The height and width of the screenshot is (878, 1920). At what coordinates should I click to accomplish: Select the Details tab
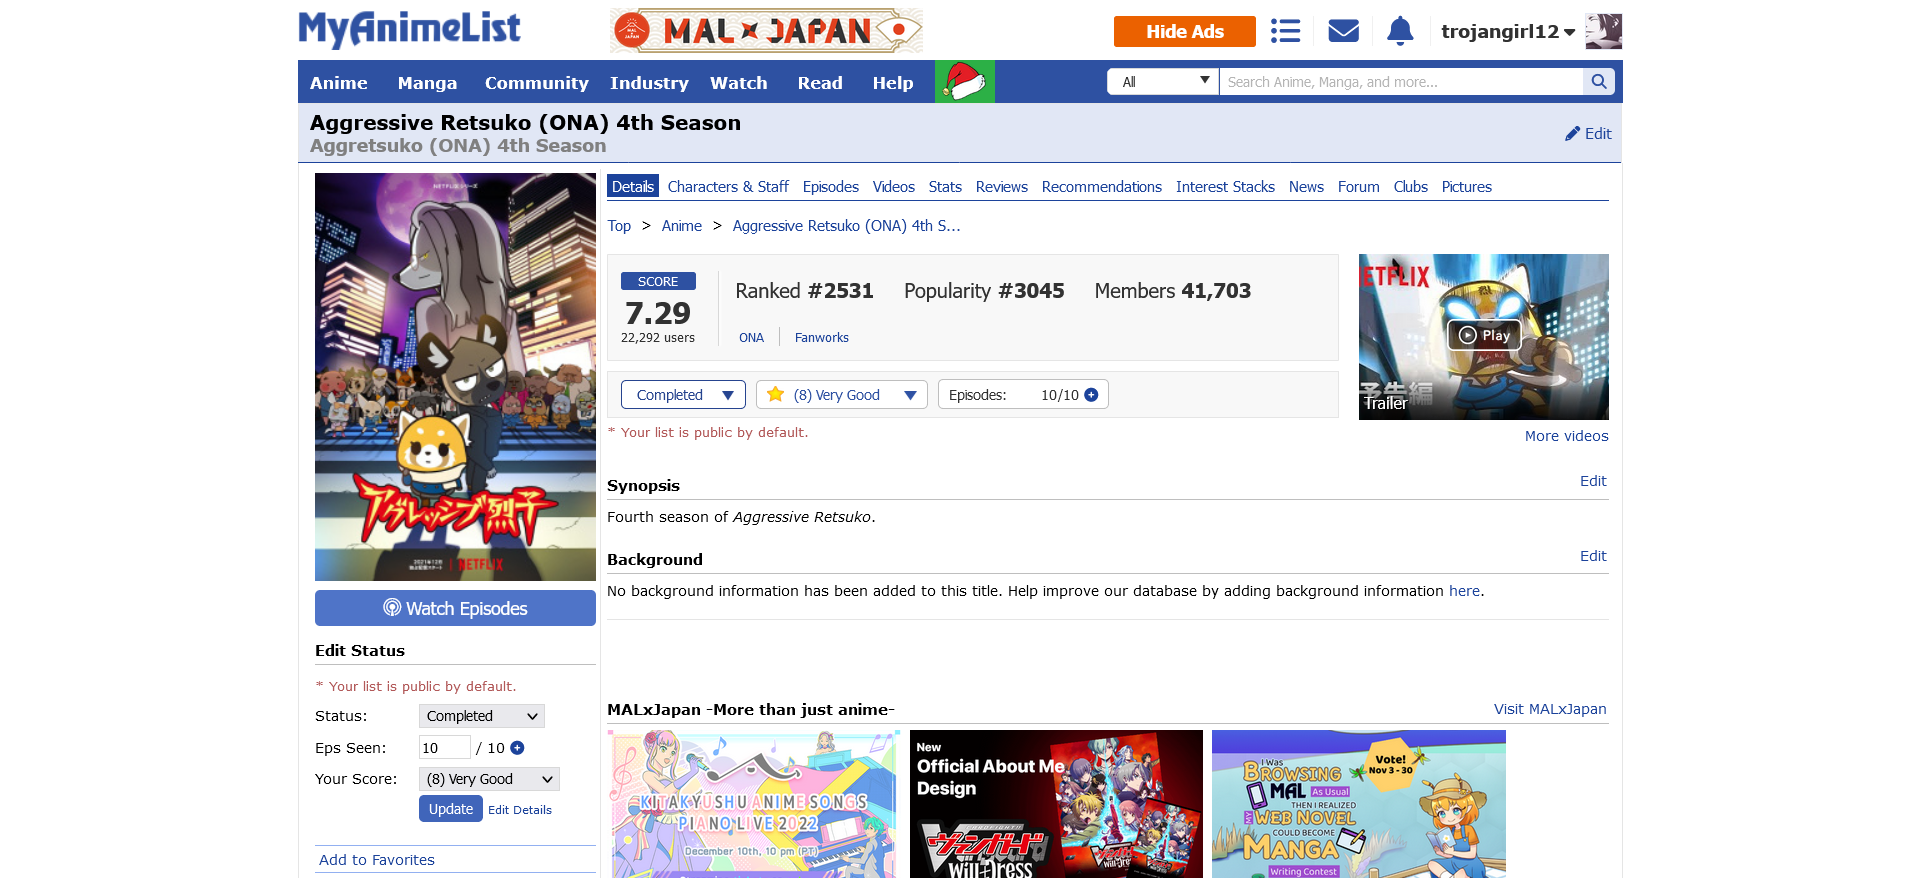[x=633, y=187]
